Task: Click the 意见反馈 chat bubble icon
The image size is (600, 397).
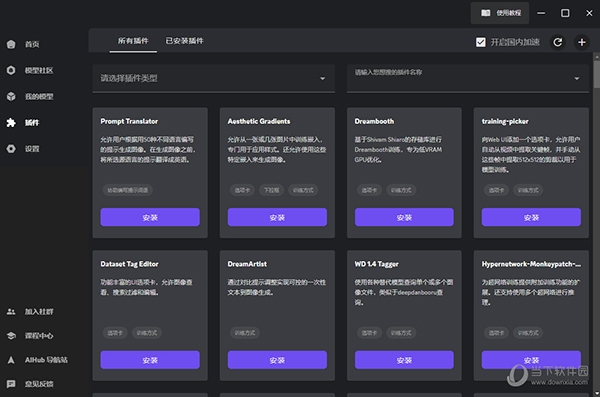Action: click(x=11, y=384)
